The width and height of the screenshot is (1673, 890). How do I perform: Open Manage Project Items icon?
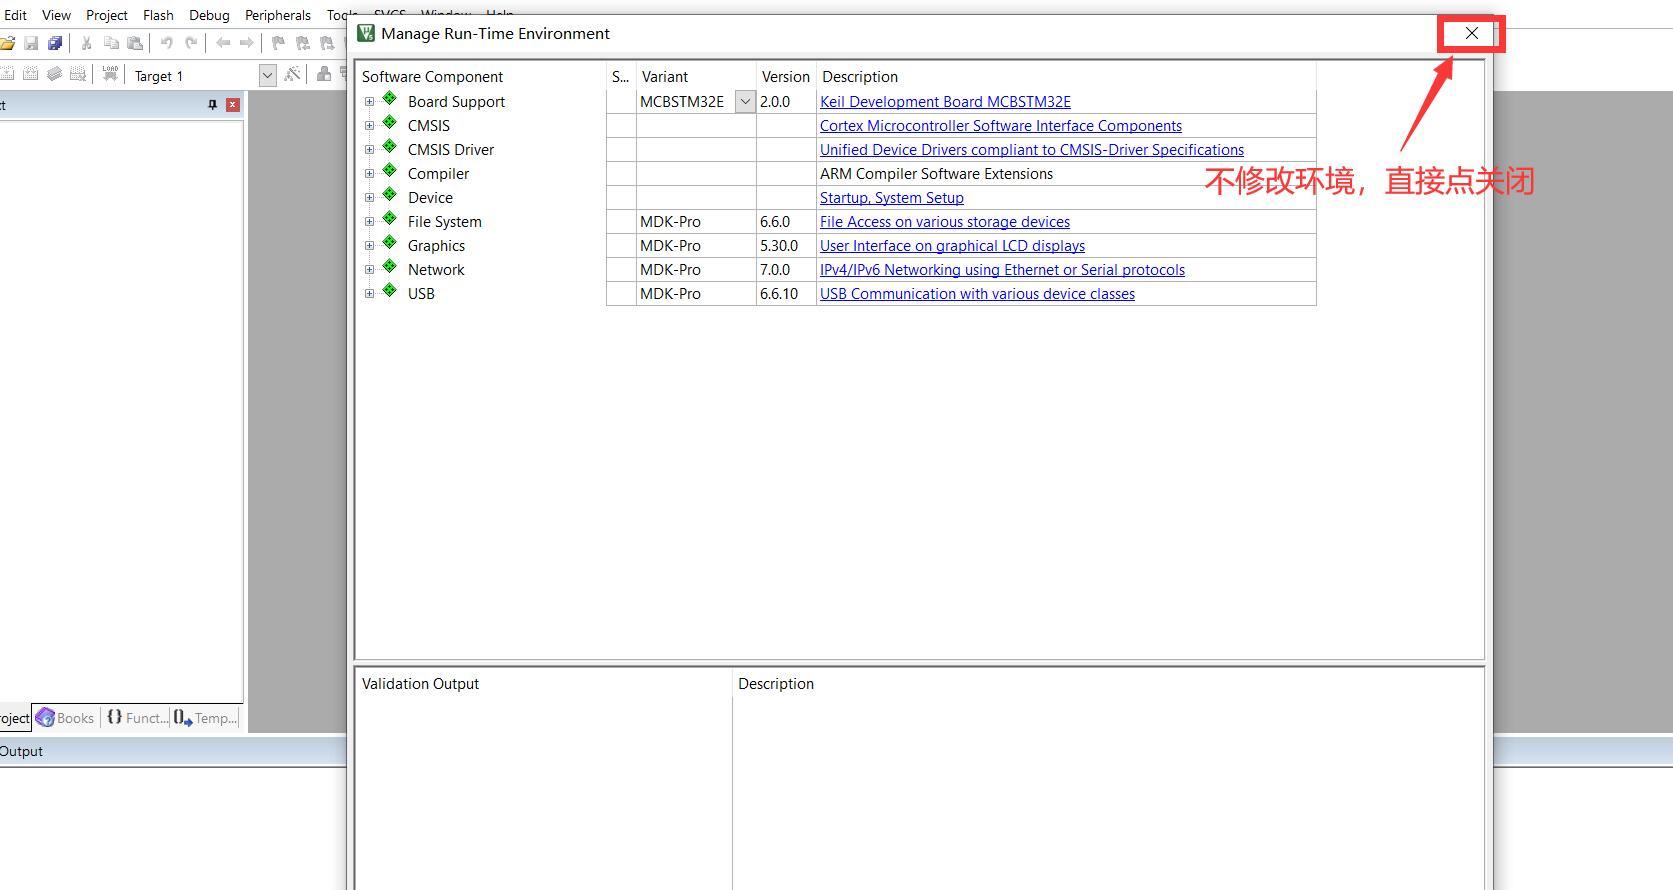click(x=324, y=74)
